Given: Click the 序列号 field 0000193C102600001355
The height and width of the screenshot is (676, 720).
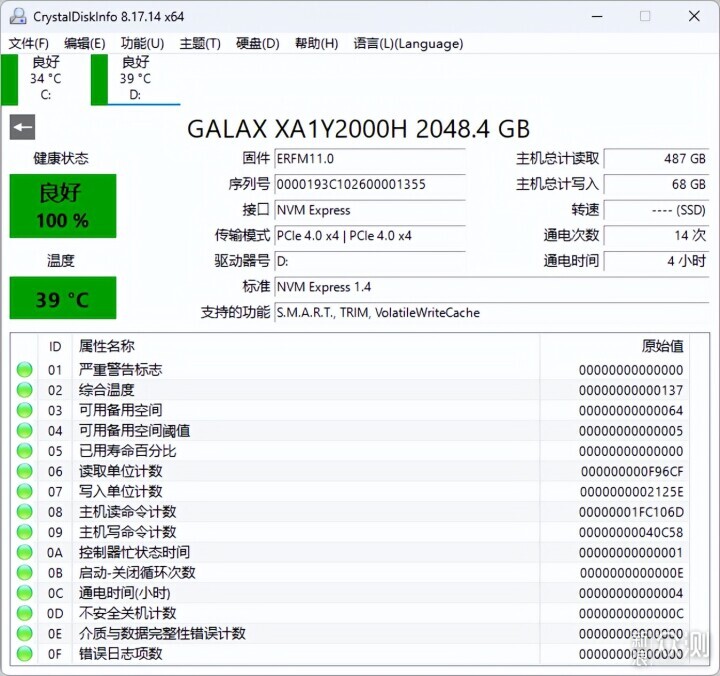Looking at the screenshot, I should pos(370,185).
